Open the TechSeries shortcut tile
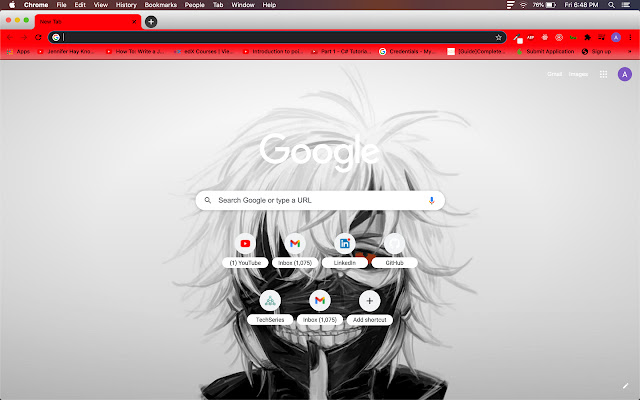The width and height of the screenshot is (640, 400). [x=270, y=307]
